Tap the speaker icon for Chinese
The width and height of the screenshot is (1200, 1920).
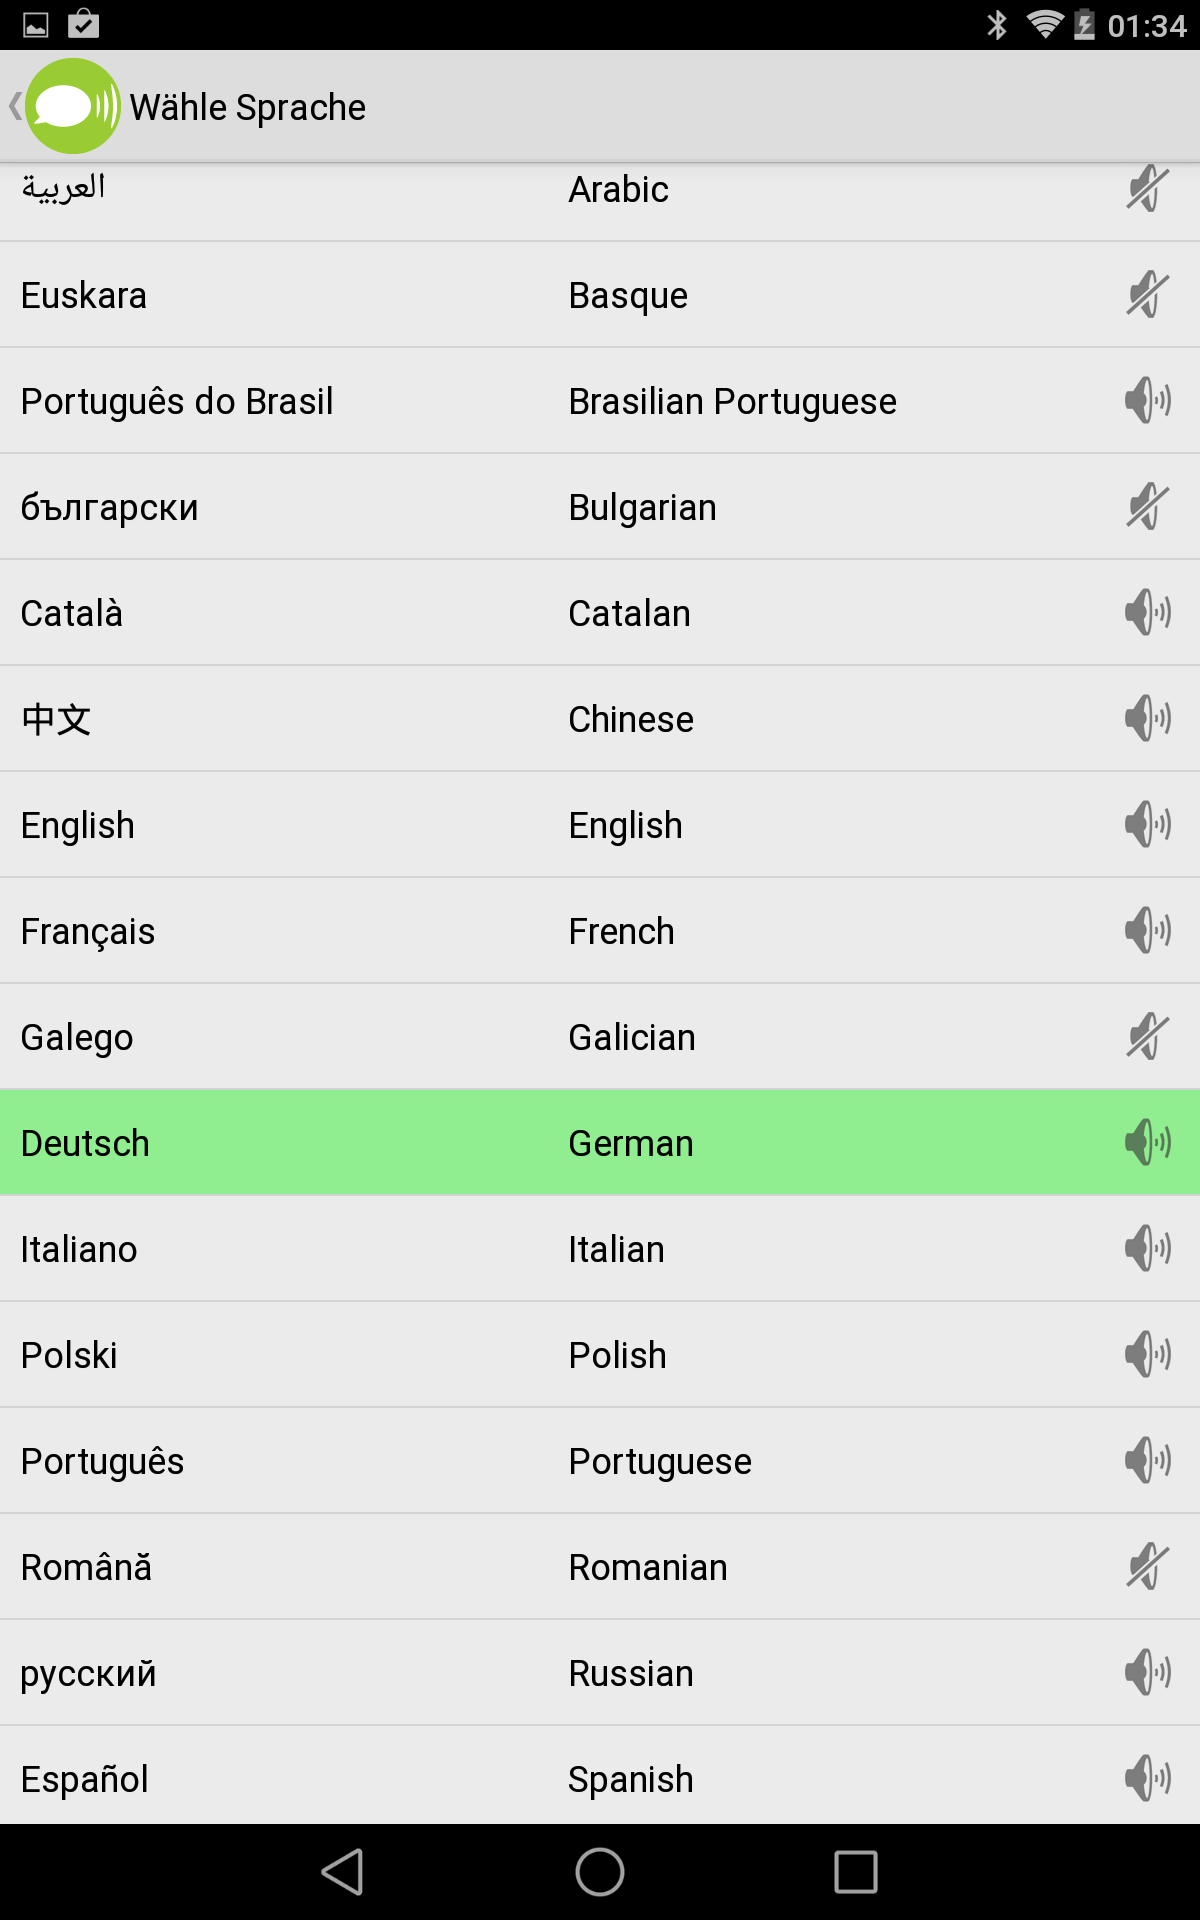(x=1148, y=719)
